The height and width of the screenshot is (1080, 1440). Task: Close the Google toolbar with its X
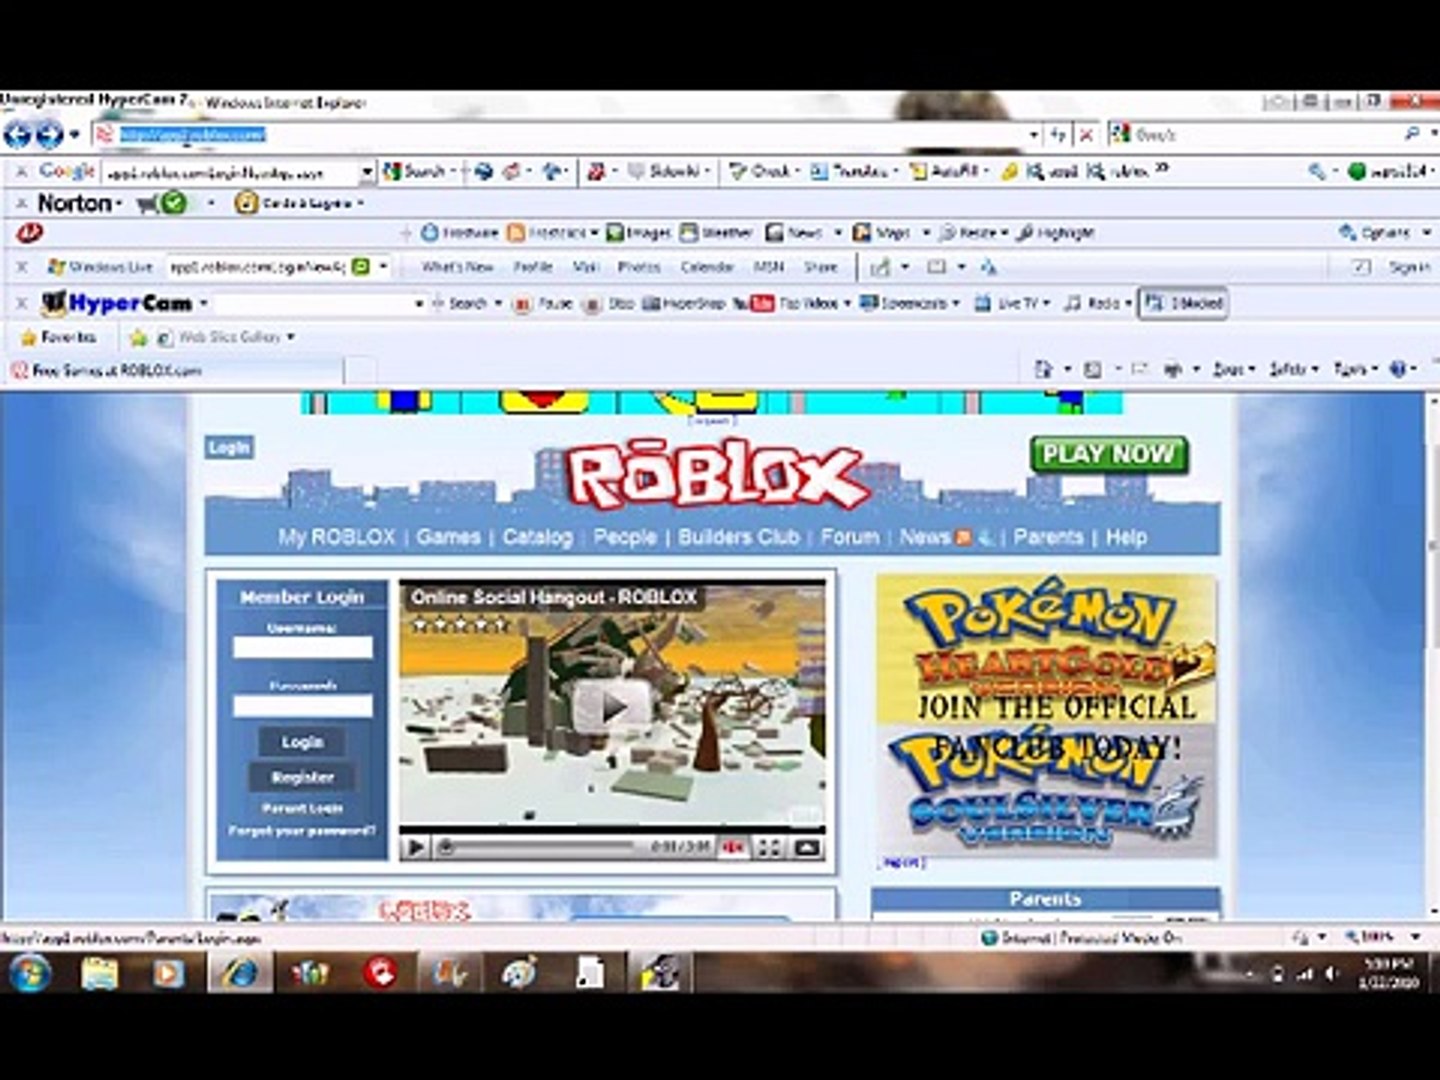(x=22, y=171)
